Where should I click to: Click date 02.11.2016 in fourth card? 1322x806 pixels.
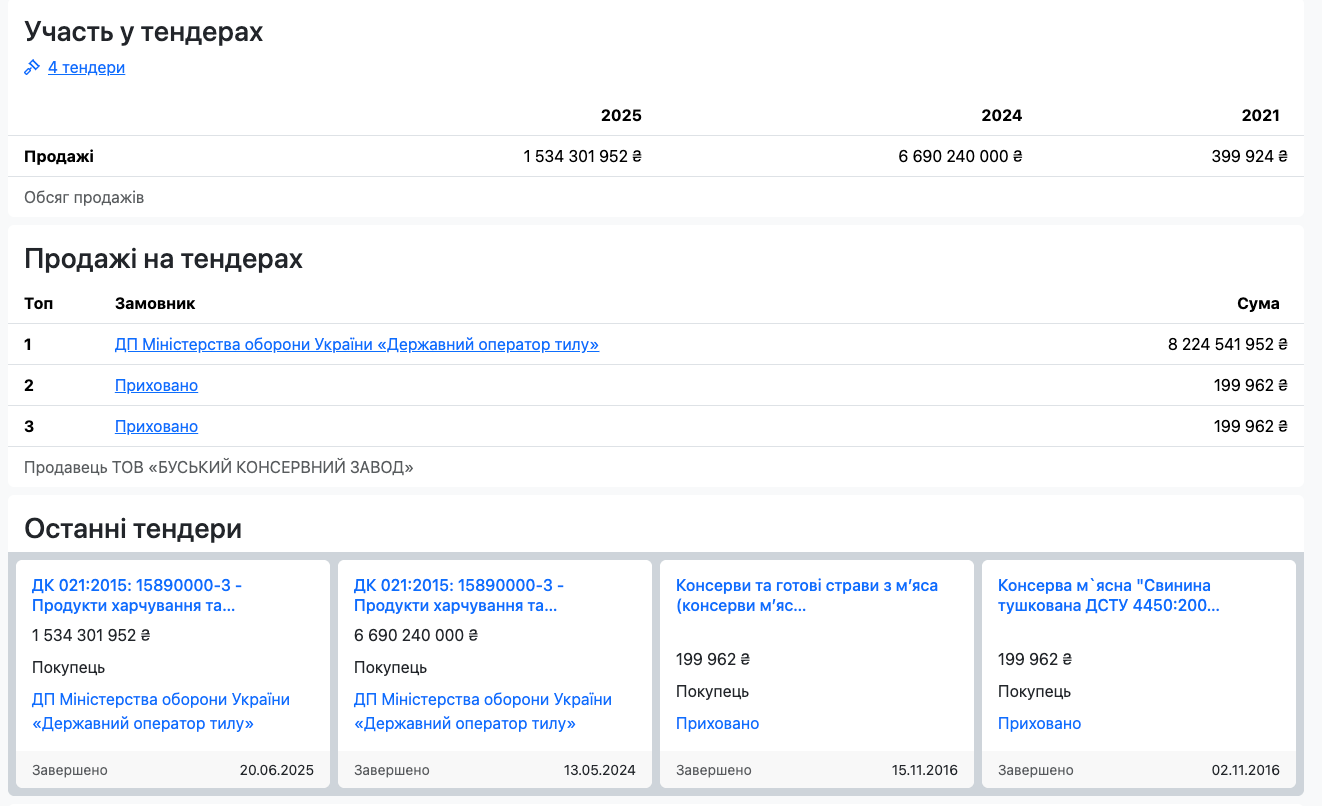(x=1246, y=770)
